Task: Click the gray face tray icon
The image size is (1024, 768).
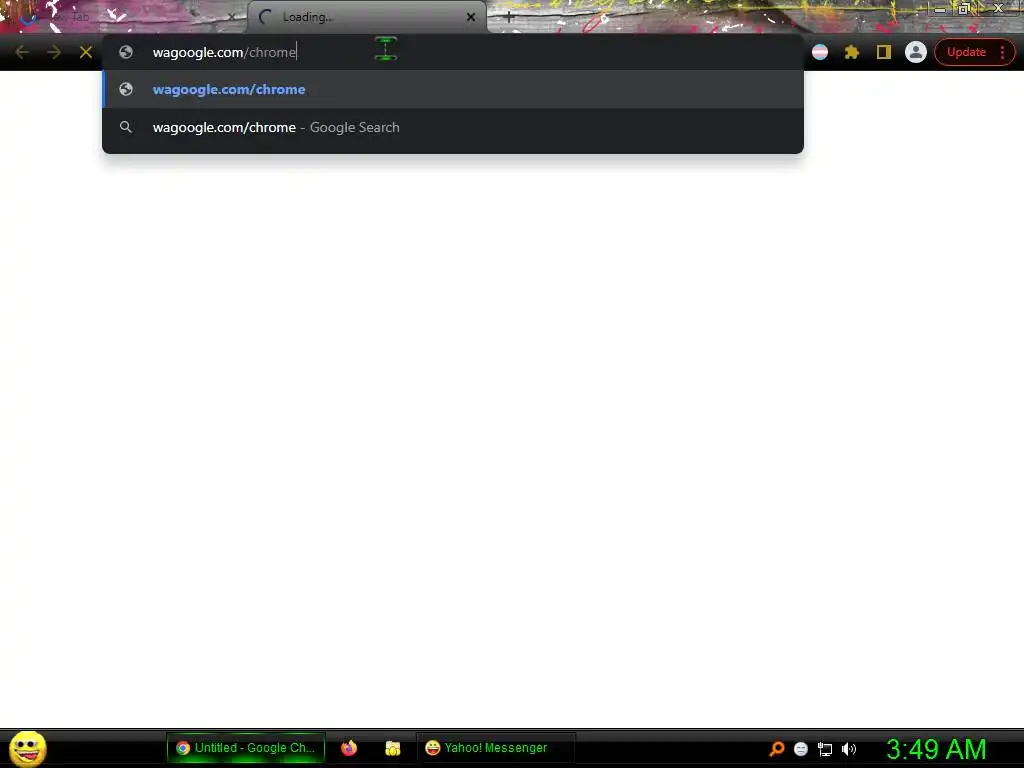Action: [x=801, y=749]
